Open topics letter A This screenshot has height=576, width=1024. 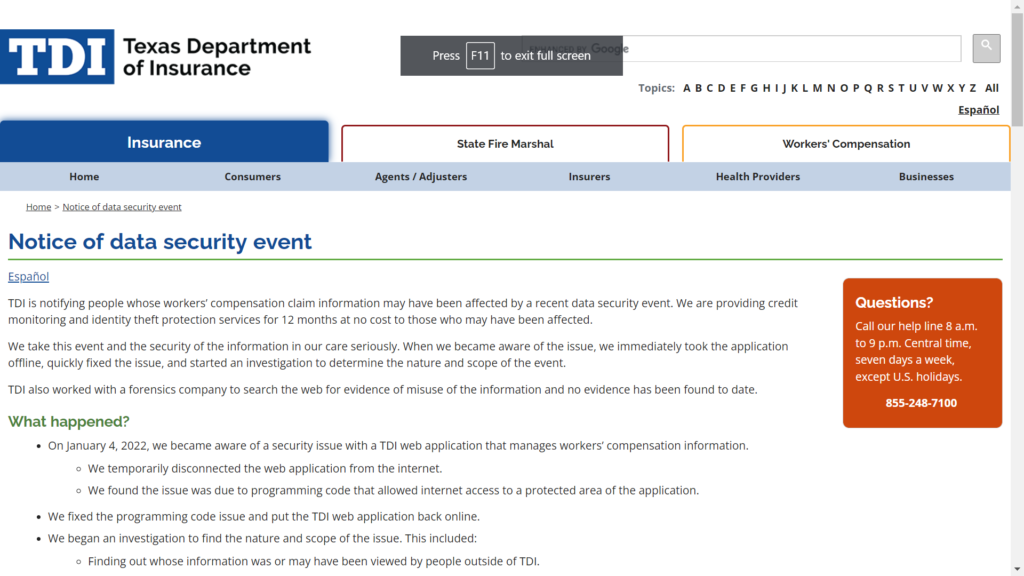tap(686, 88)
